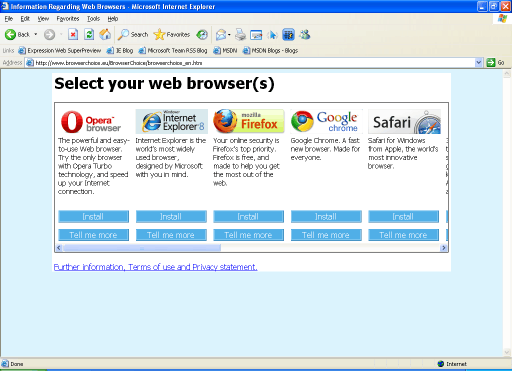This screenshot has height=371, width=512.
Task: Tell me more about Safari
Action: (x=403, y=235)
